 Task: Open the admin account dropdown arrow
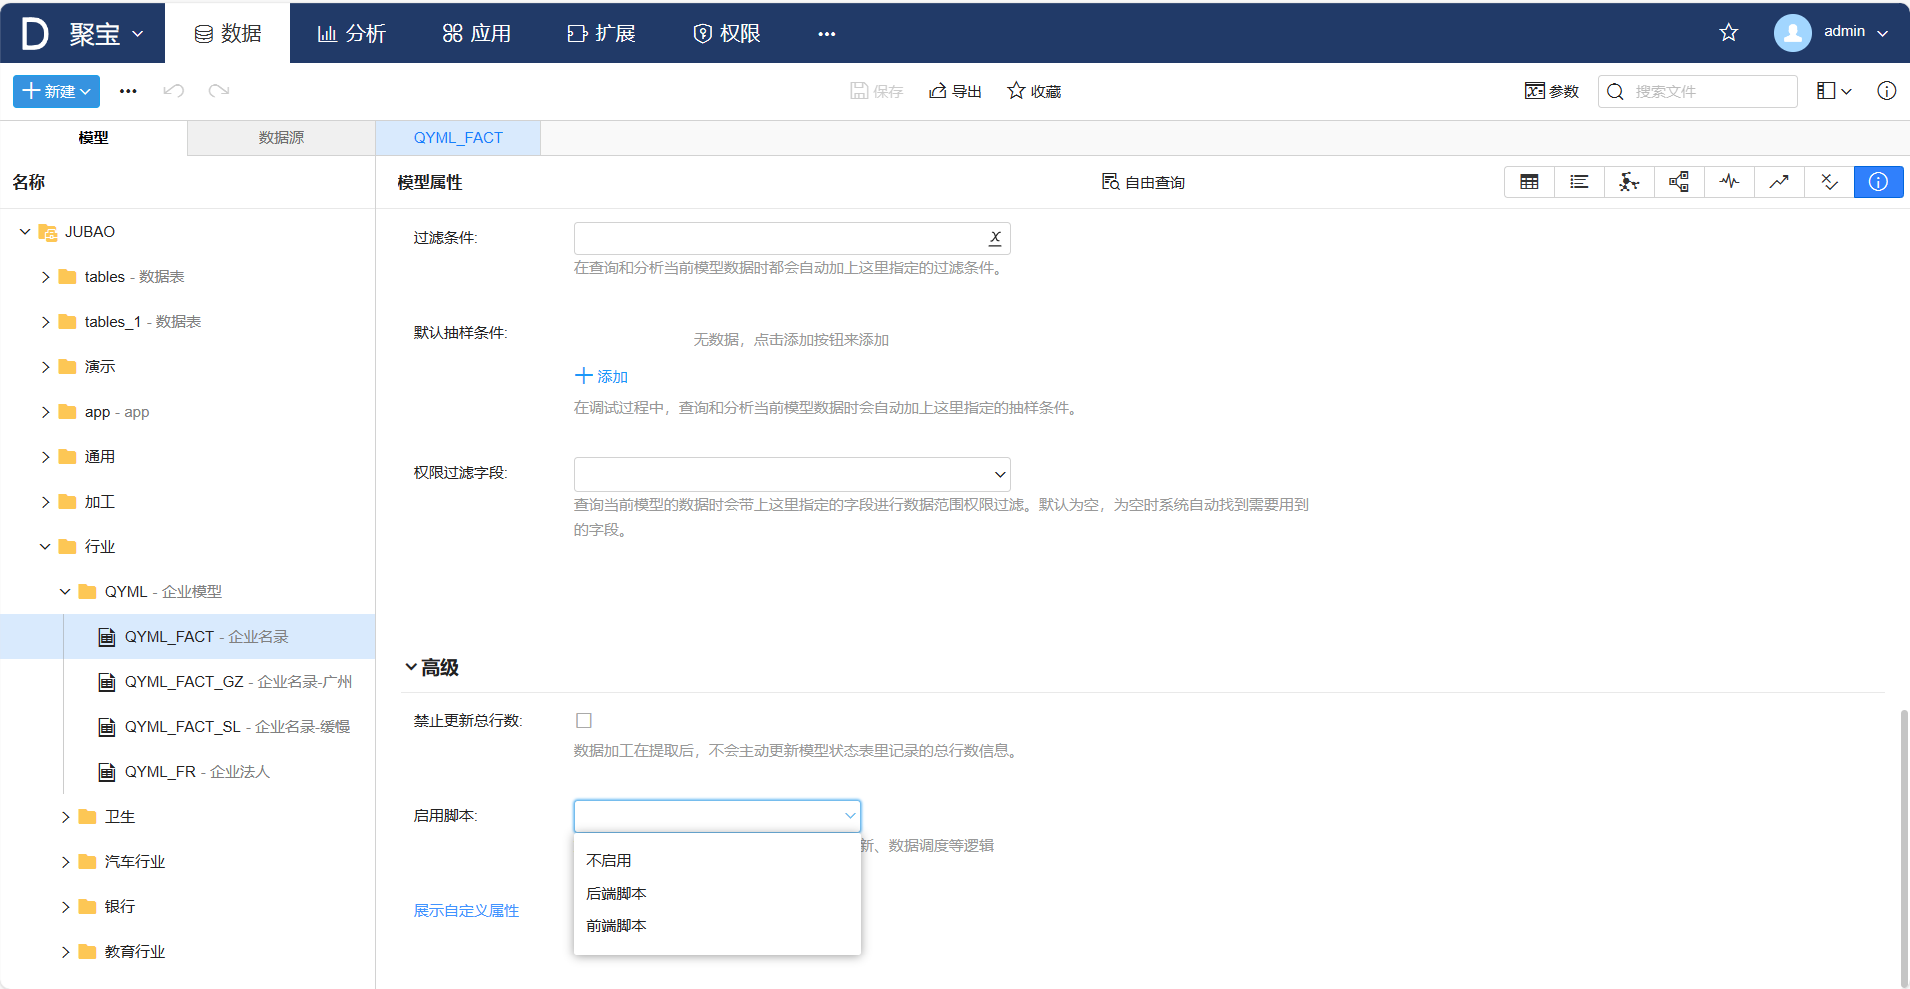click(x=1882, y=33)
